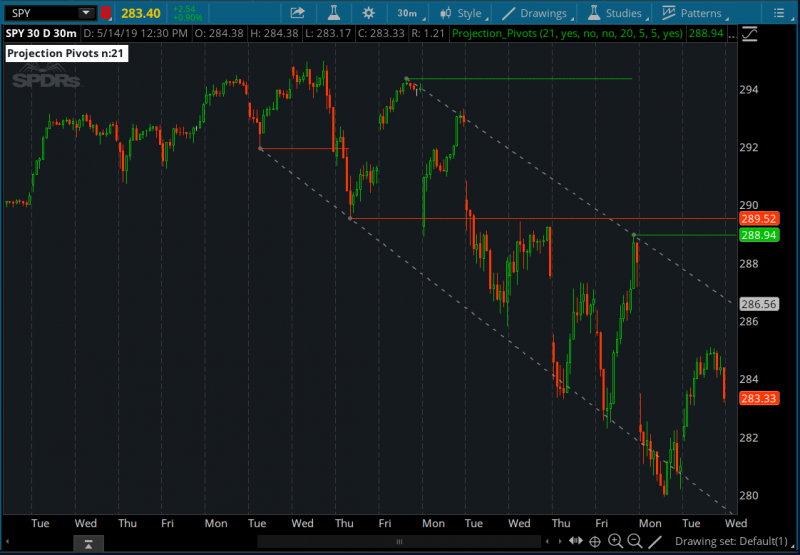Click the share chart icon
800x555 pixels.
pyautogui.click(x=298, y=13)
